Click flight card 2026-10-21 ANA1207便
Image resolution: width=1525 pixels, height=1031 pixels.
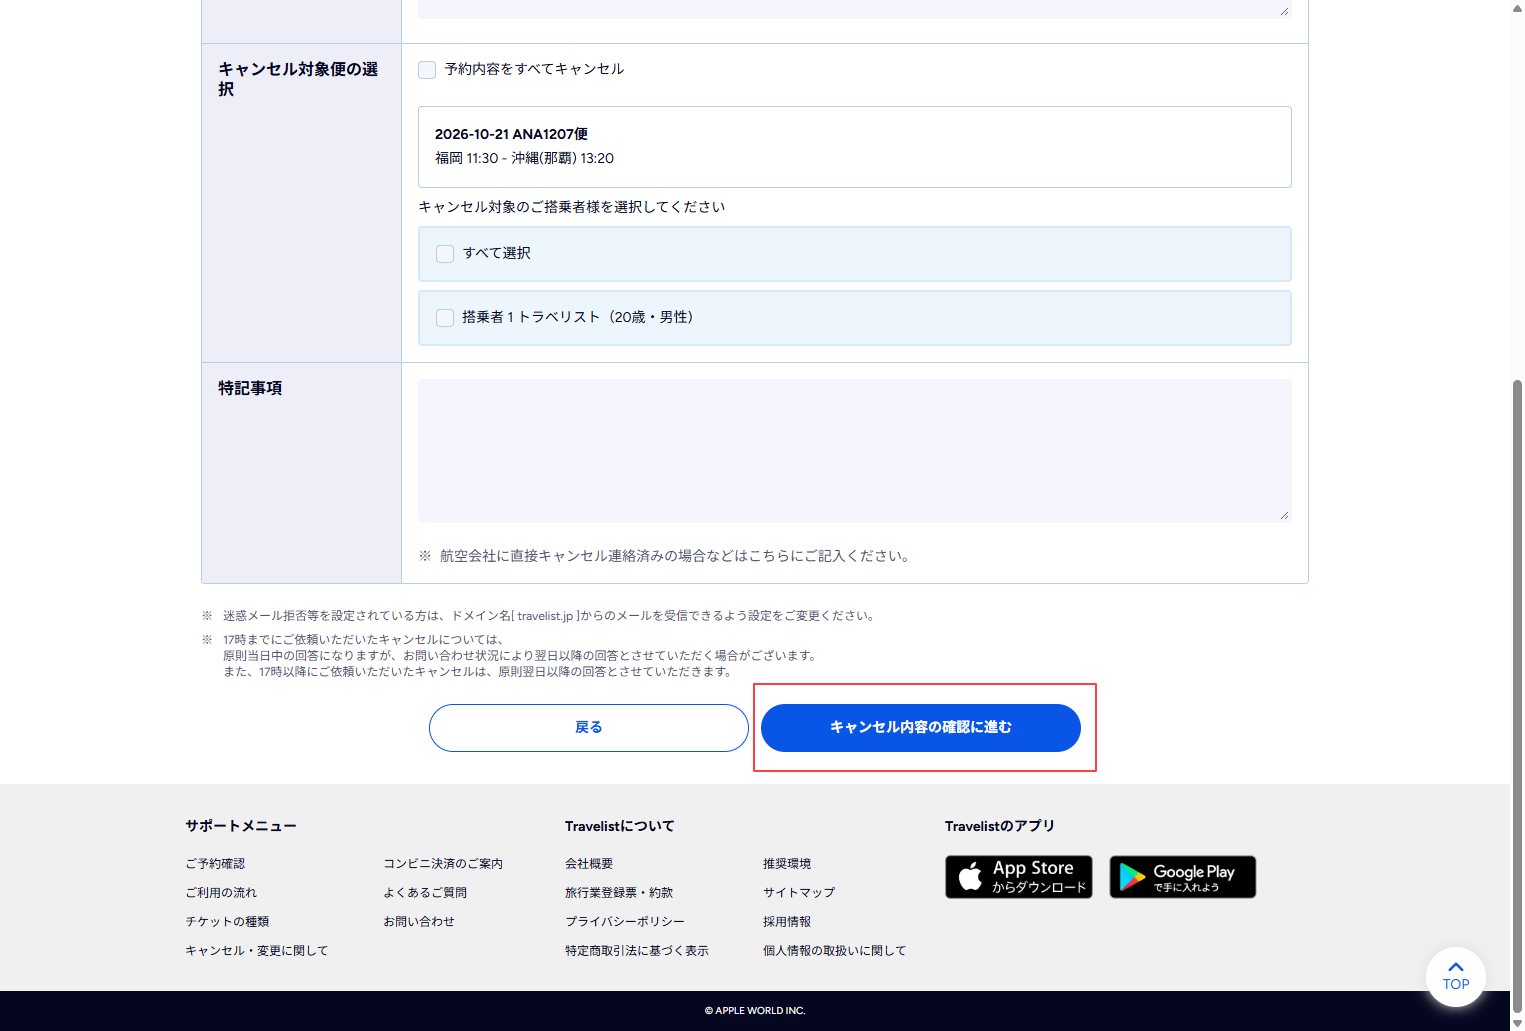pyautogui.click(x=854, y=147)
